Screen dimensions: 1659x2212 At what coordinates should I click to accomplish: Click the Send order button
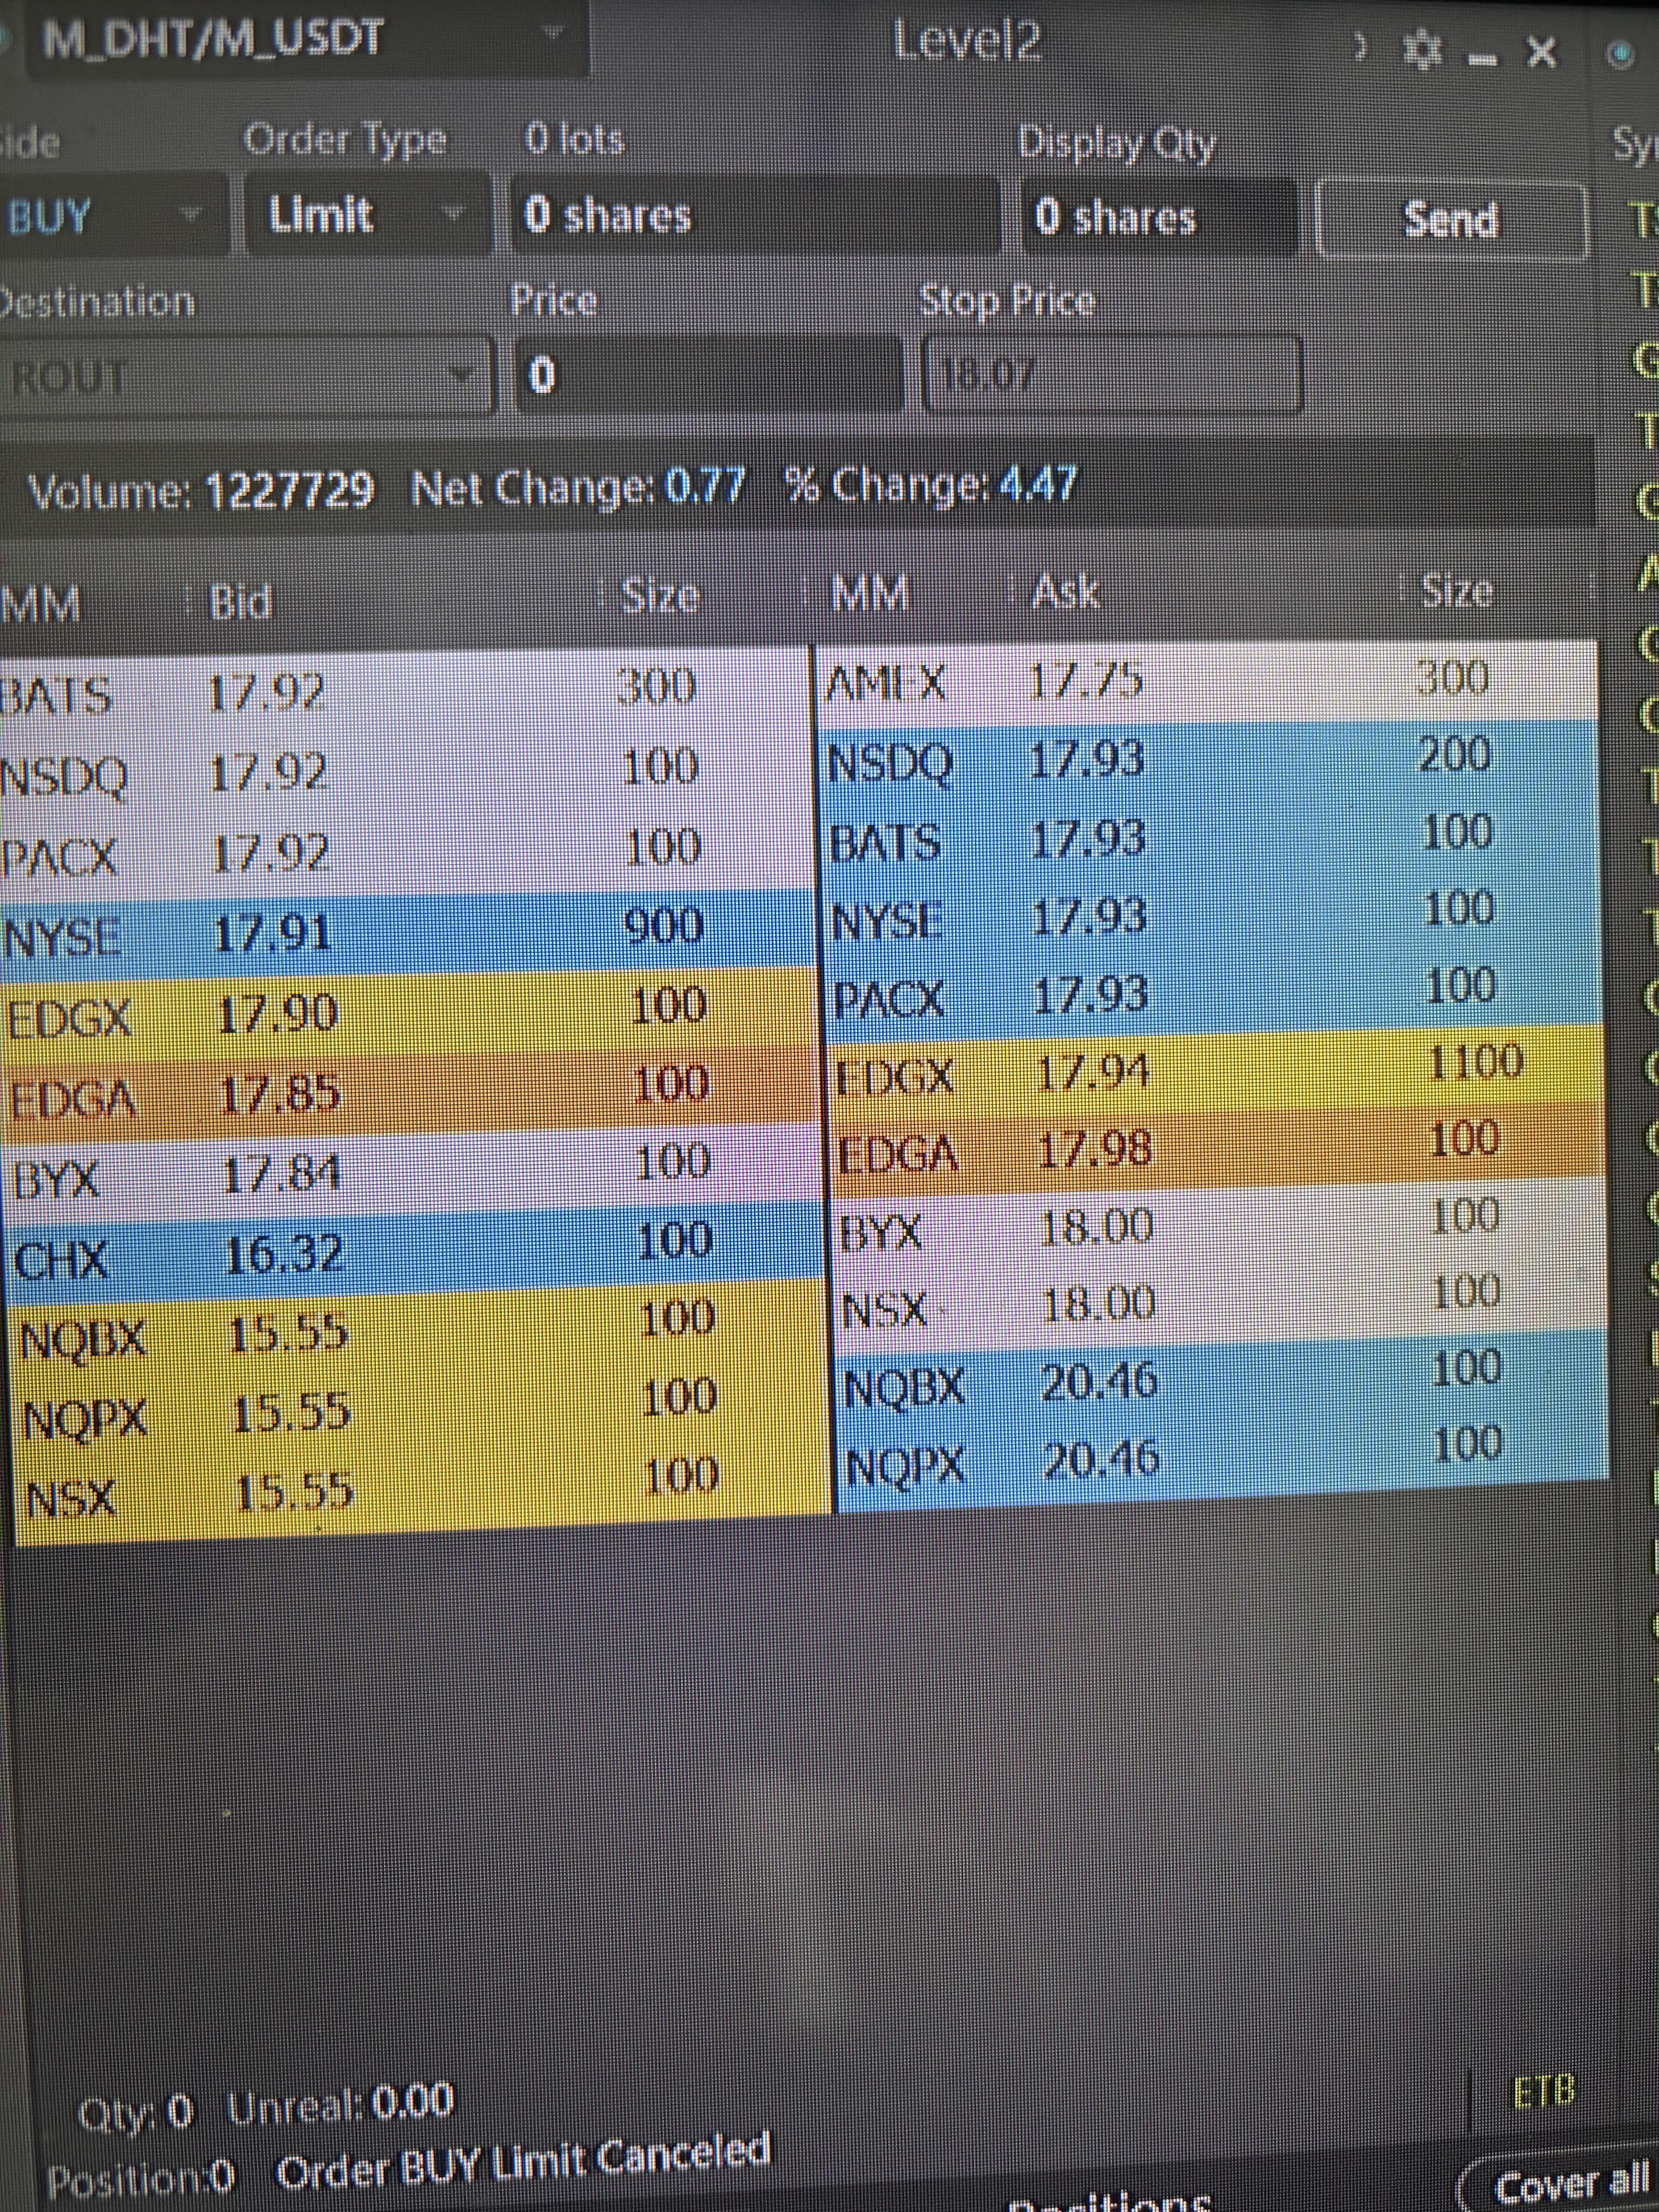point(1450,219)
